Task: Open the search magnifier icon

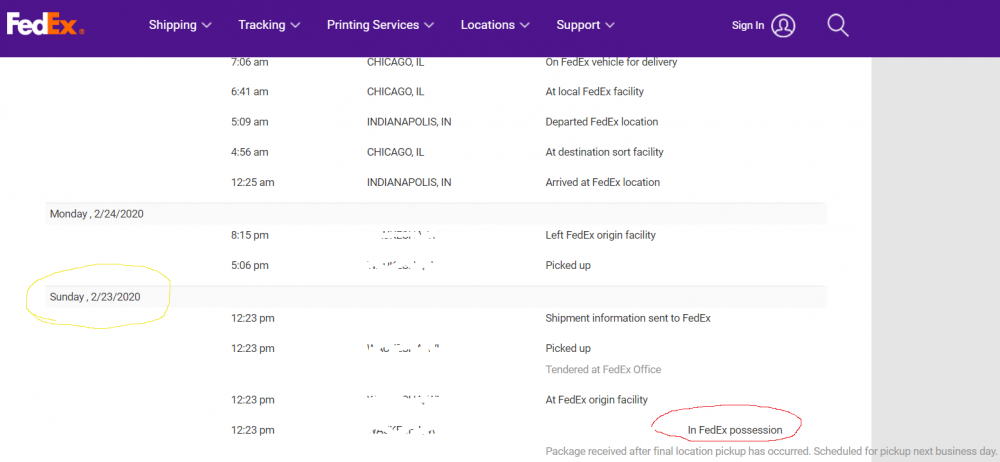Action: point(837,26)
